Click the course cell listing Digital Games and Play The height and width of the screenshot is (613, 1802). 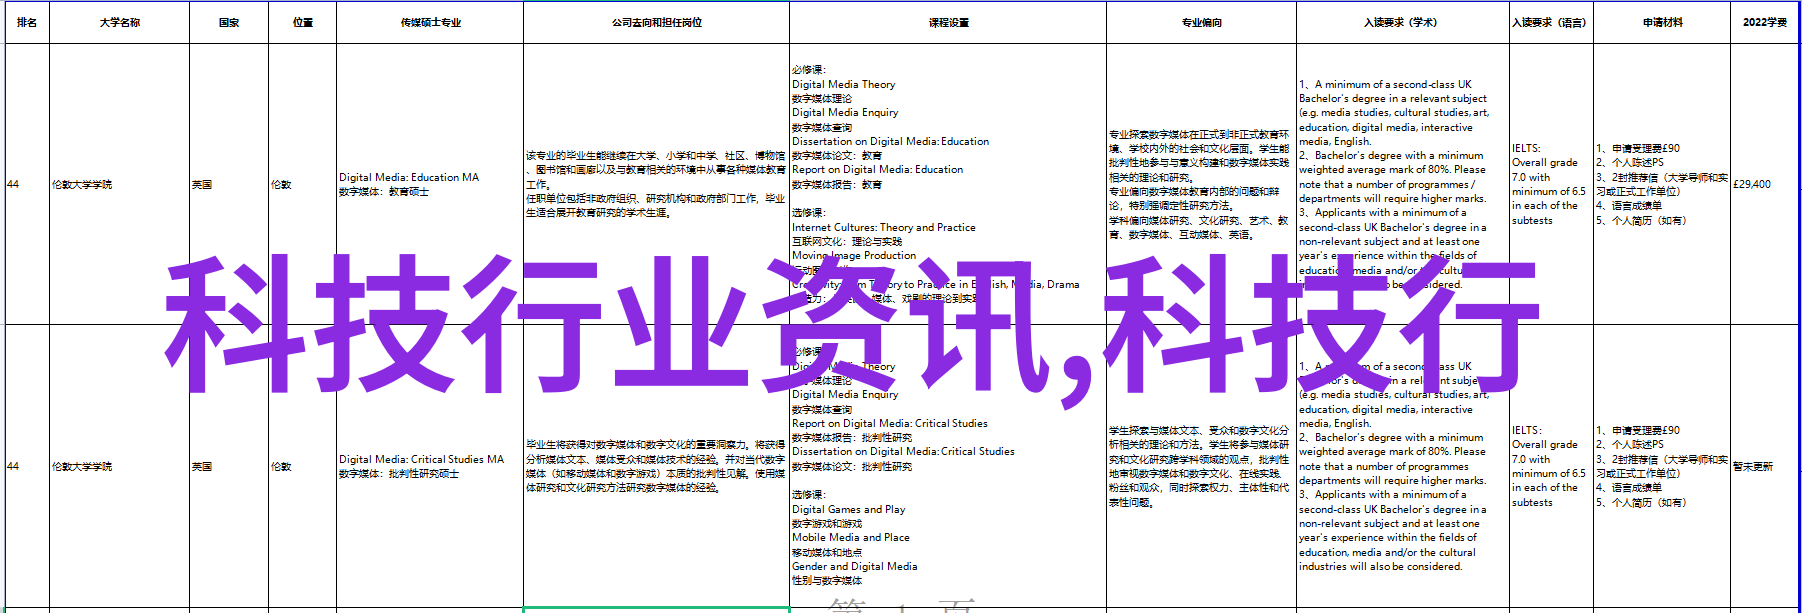[x=948, y=466]
